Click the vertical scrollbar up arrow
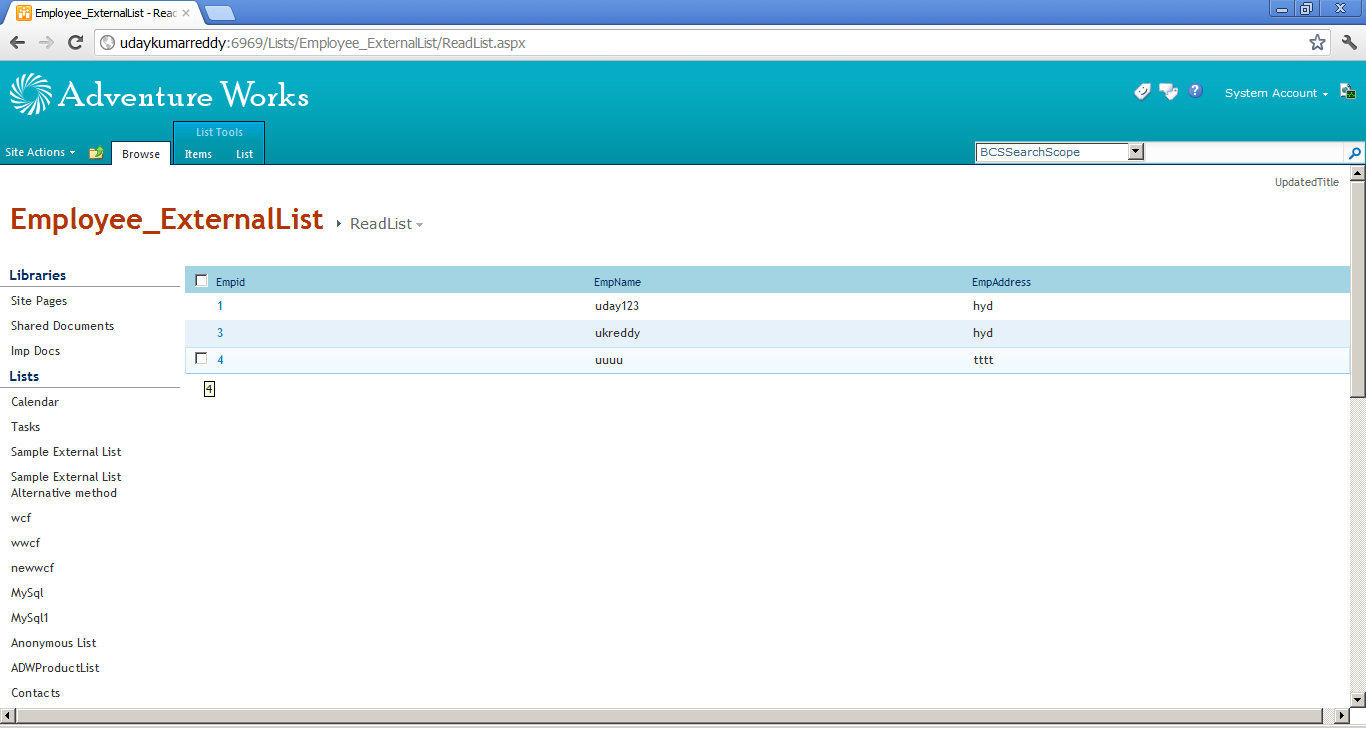1366x730 pixels. coord(1357,174)
